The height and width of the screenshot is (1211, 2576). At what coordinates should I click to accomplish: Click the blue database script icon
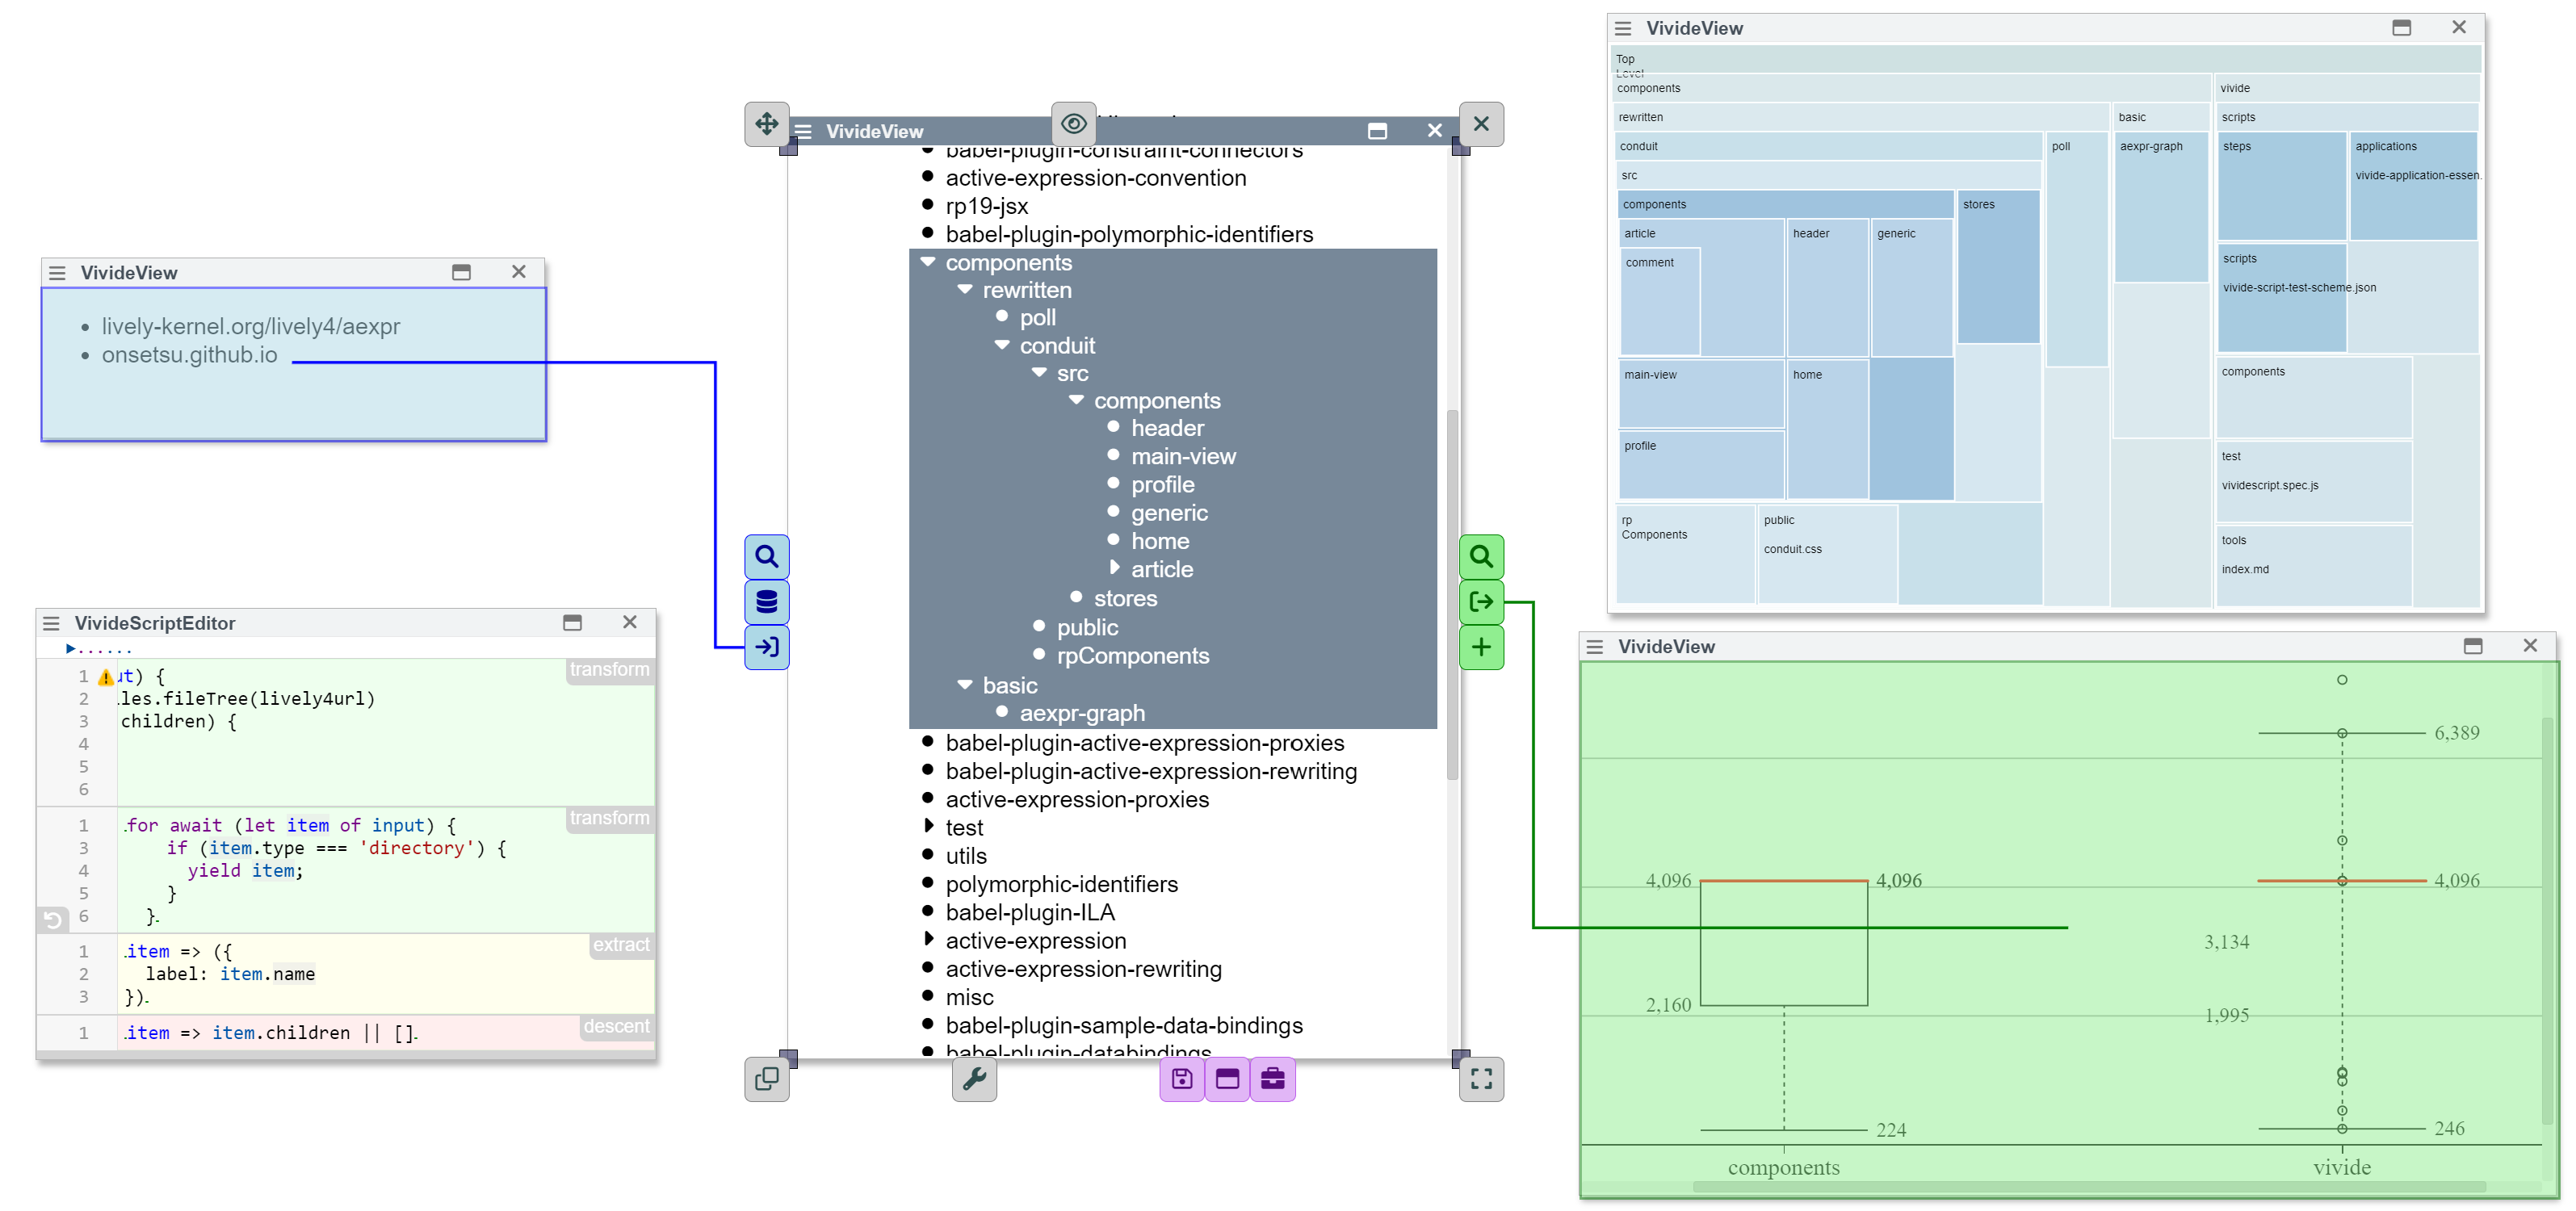pyautogui.click(x=766, y=602)
